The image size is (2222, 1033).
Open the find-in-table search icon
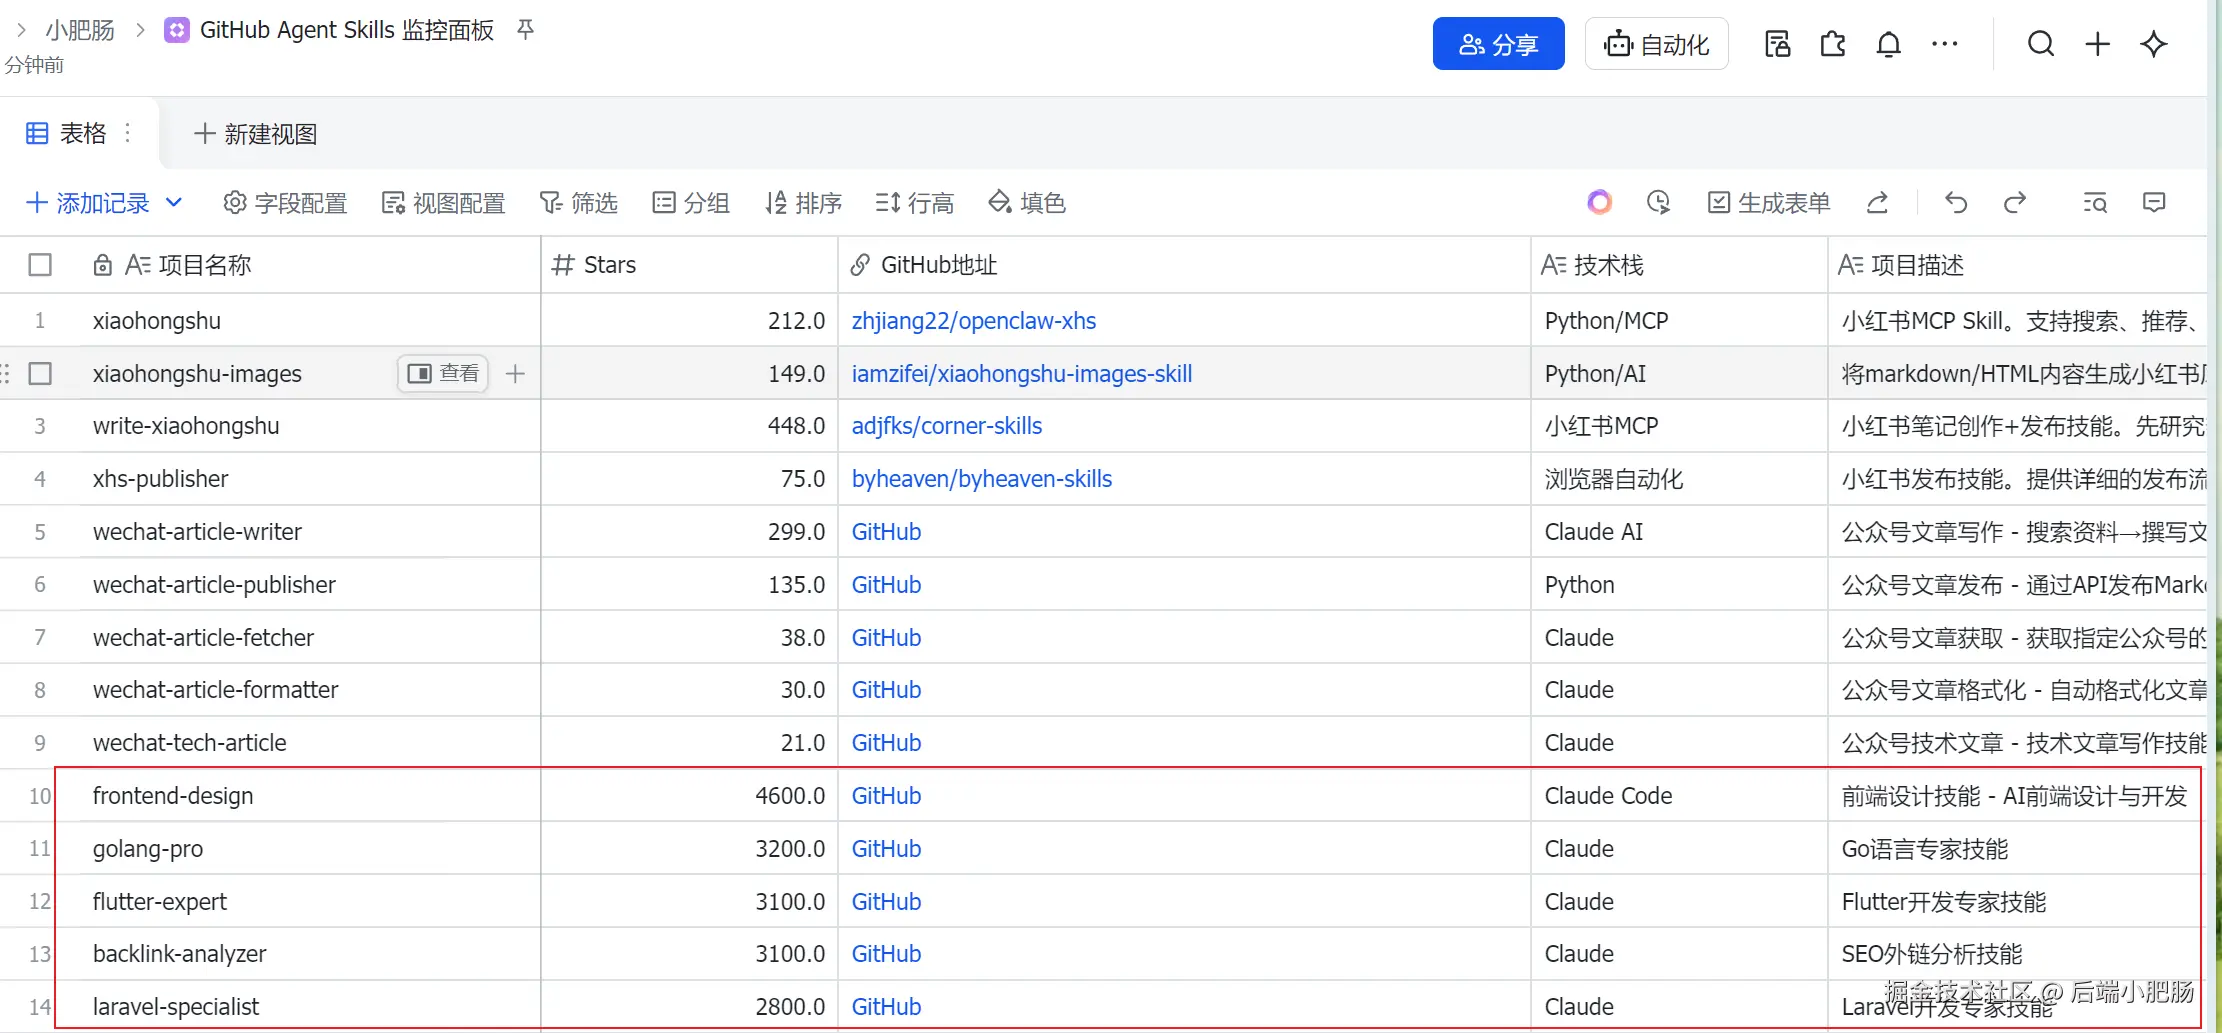click(2095, 203)
